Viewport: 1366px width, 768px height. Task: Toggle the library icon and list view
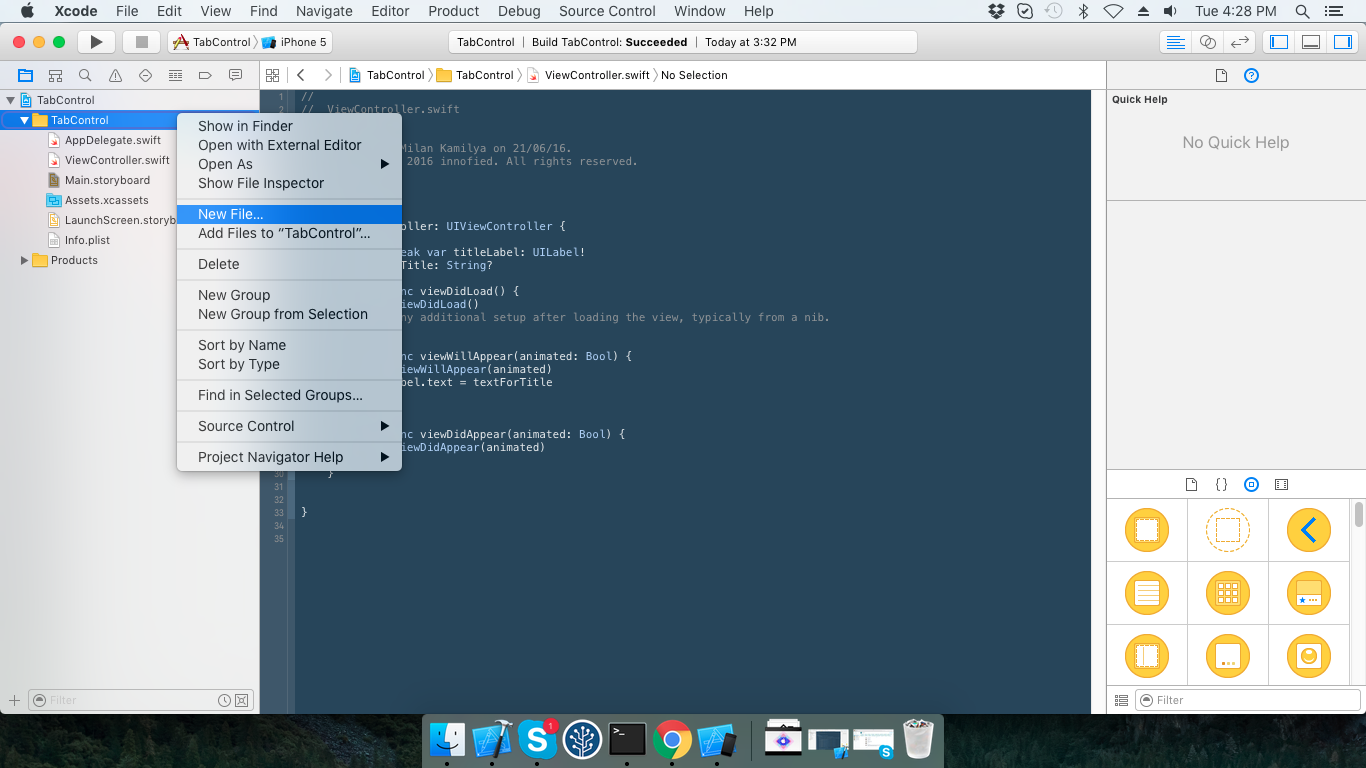[x=1121, y=700]
